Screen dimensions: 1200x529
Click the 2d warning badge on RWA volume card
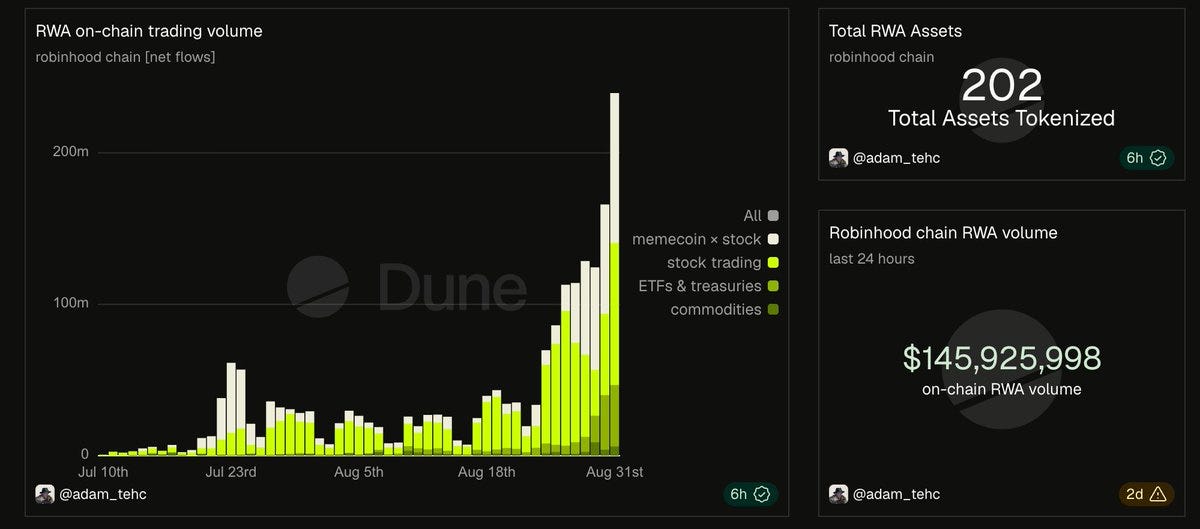click(1146, 494)
